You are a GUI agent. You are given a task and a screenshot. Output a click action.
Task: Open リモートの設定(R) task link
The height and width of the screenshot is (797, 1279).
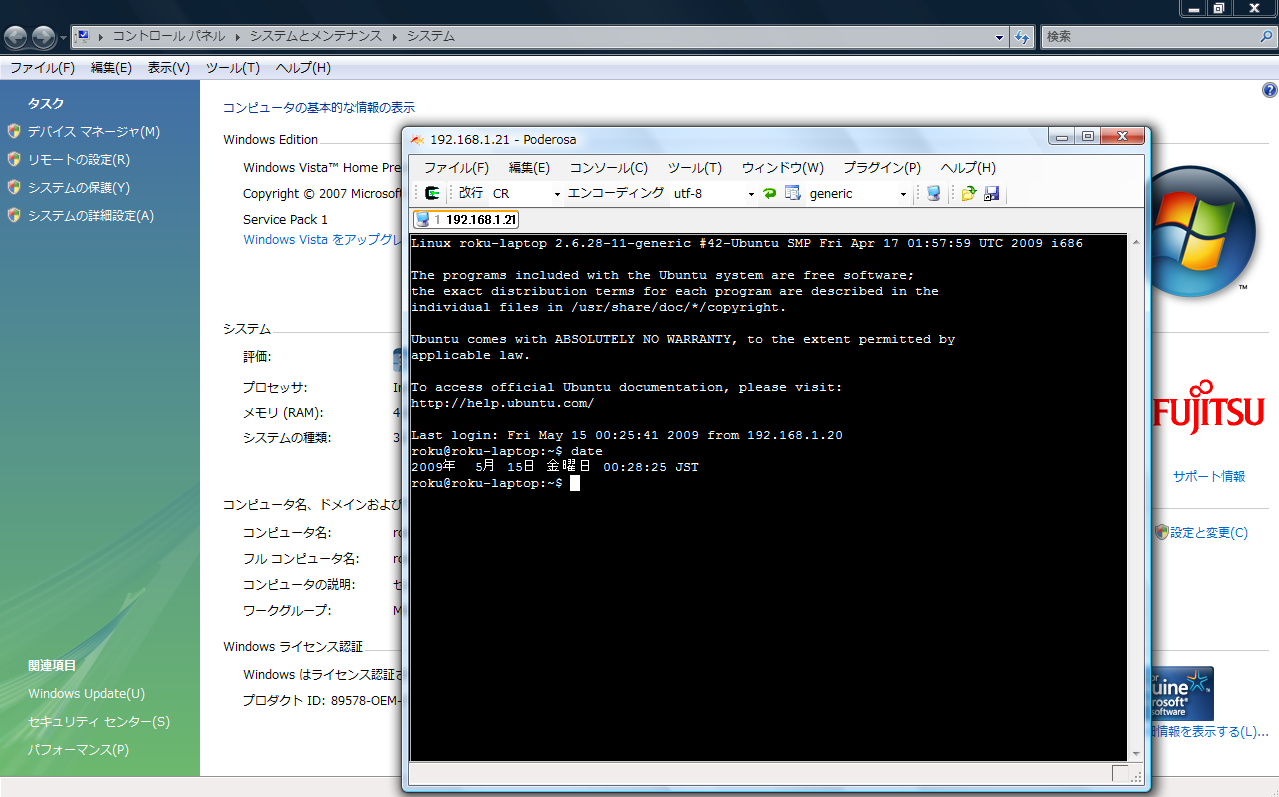78,159
